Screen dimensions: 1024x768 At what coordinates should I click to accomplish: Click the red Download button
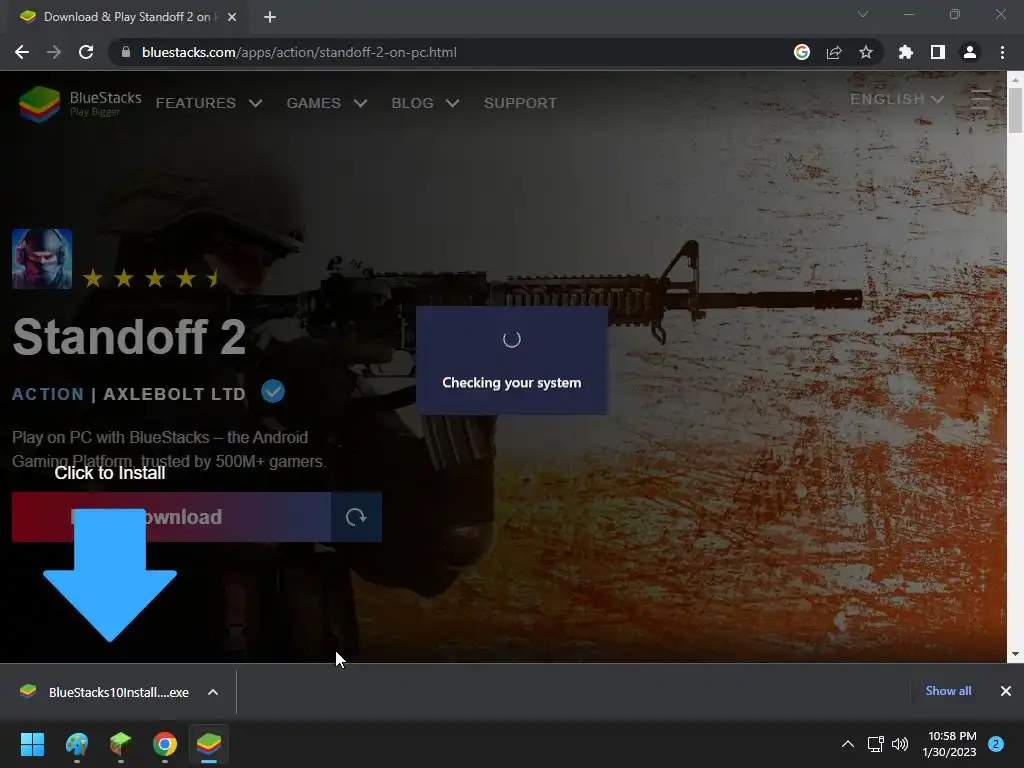click(x=171, y=517)
